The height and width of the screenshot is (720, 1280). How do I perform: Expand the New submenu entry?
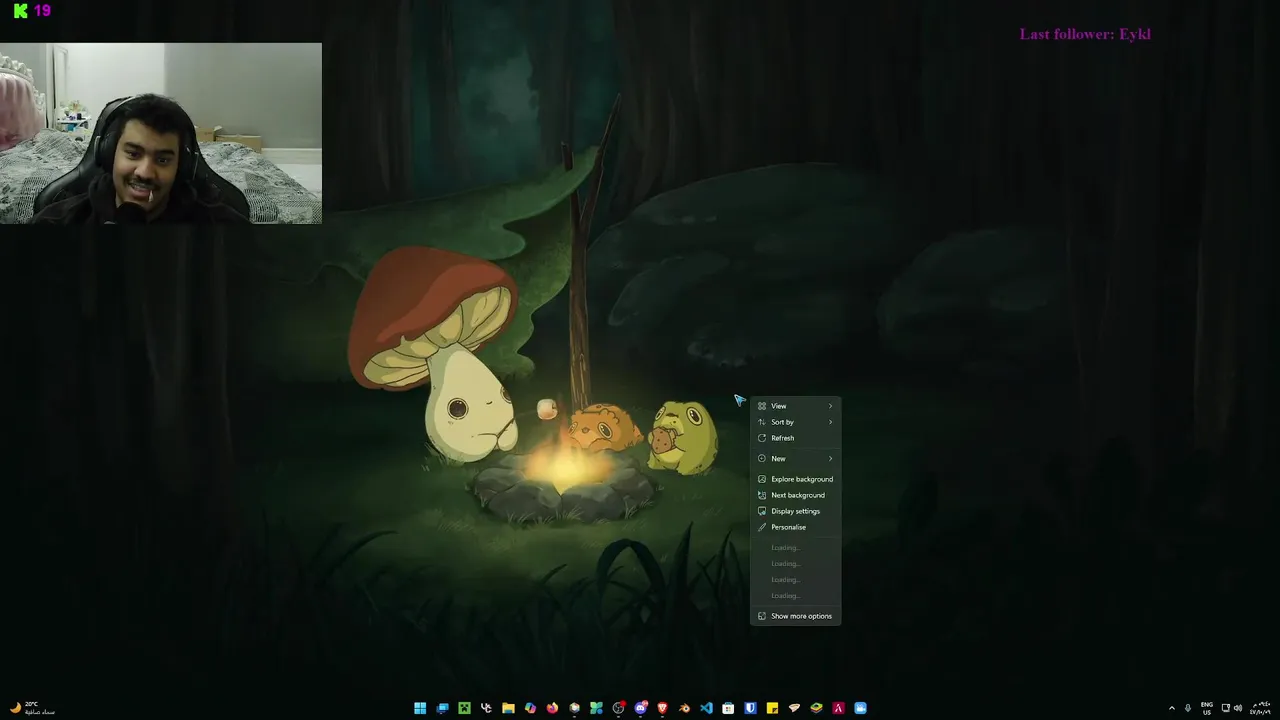pyautogui.click(x=795, y=458)
